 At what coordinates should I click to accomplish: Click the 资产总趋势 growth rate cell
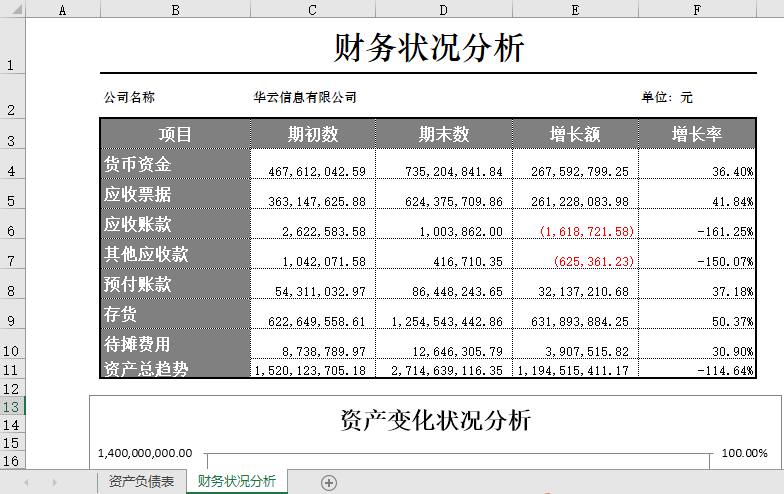[697, 370]
